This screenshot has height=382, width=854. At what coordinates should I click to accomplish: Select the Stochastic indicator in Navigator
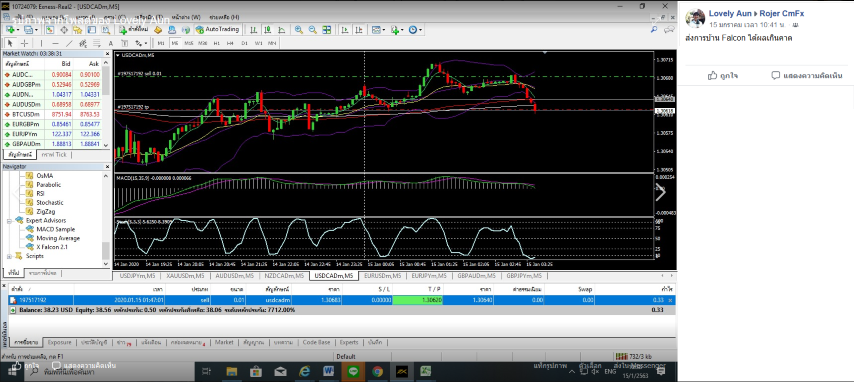(x=50, y=203)
